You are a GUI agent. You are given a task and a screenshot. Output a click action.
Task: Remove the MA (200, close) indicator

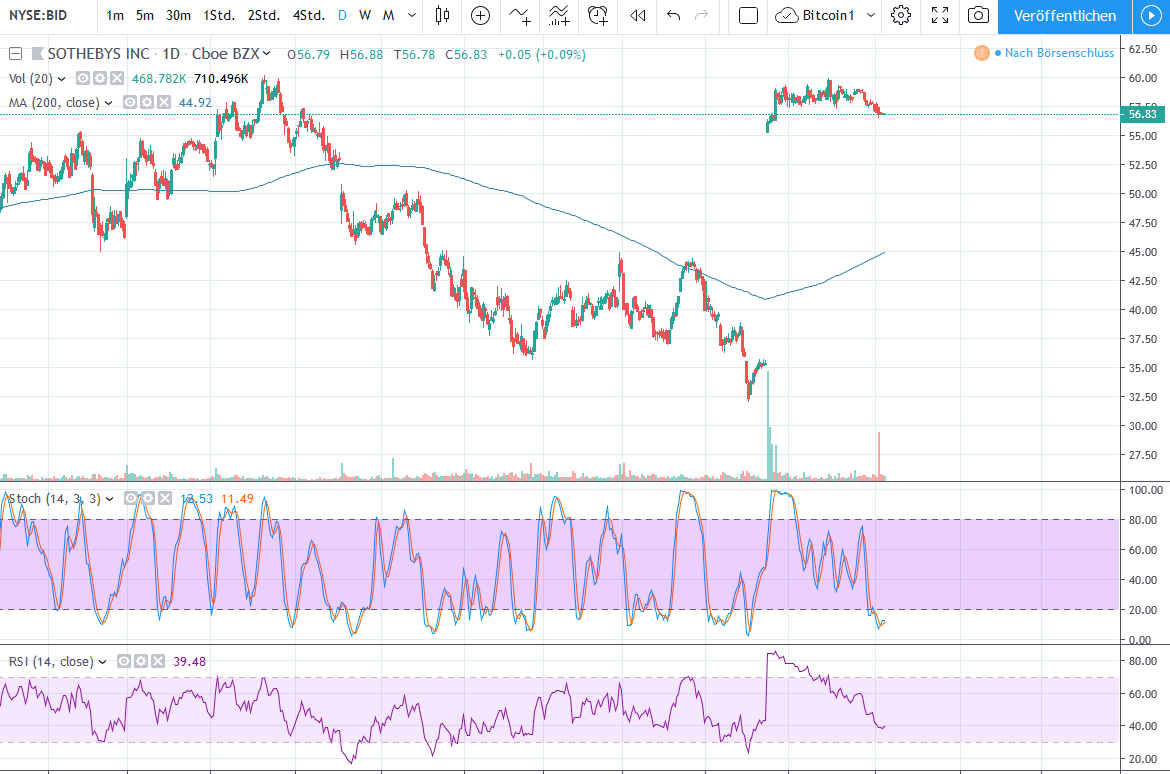click(x=164, y=102)
